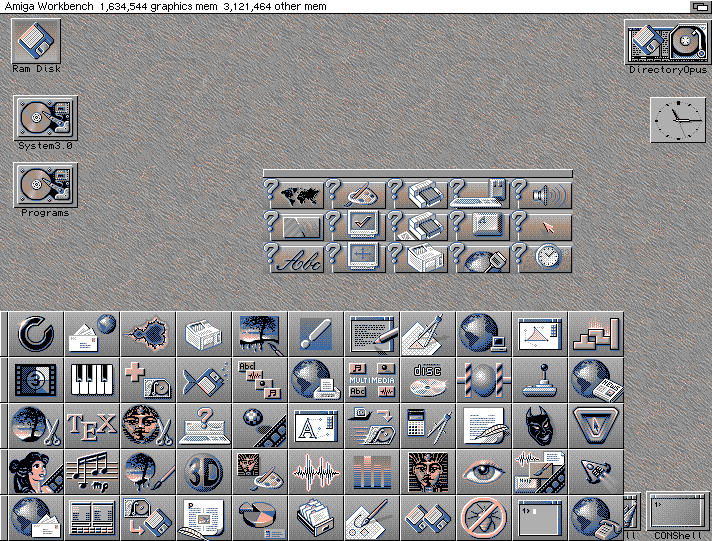712x541 pixels.
Task: Launch the woman portrait with film icon
Action: (x=36, y=472)
